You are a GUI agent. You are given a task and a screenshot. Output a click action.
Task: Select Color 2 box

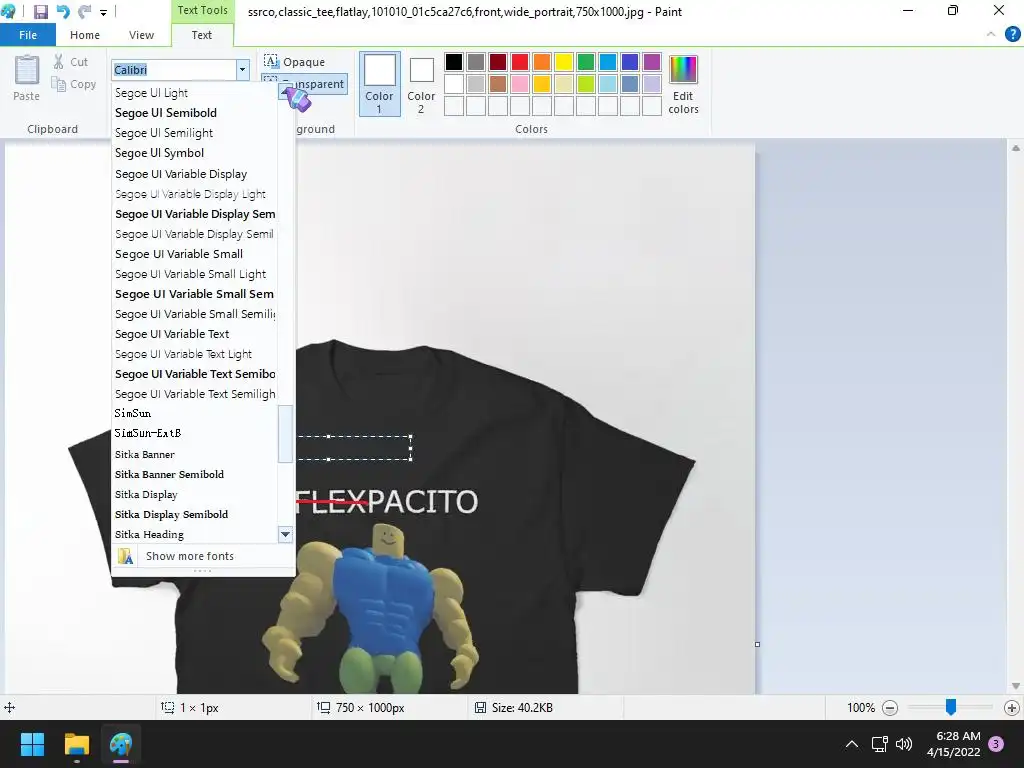point(421,84)
